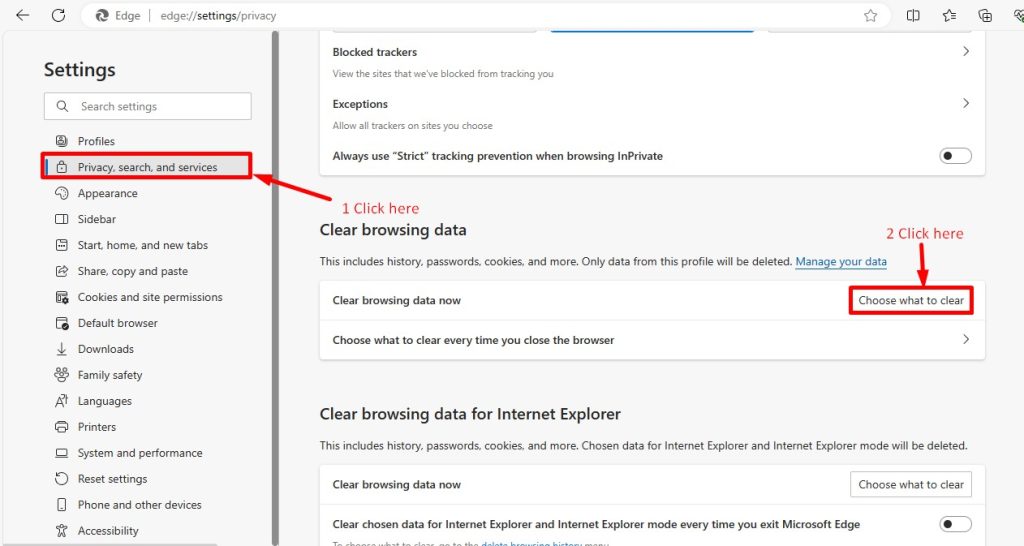Screen dimensions: 1024x546
Task: Expand Blocked trackers chevron
Action: click(966, 51)
